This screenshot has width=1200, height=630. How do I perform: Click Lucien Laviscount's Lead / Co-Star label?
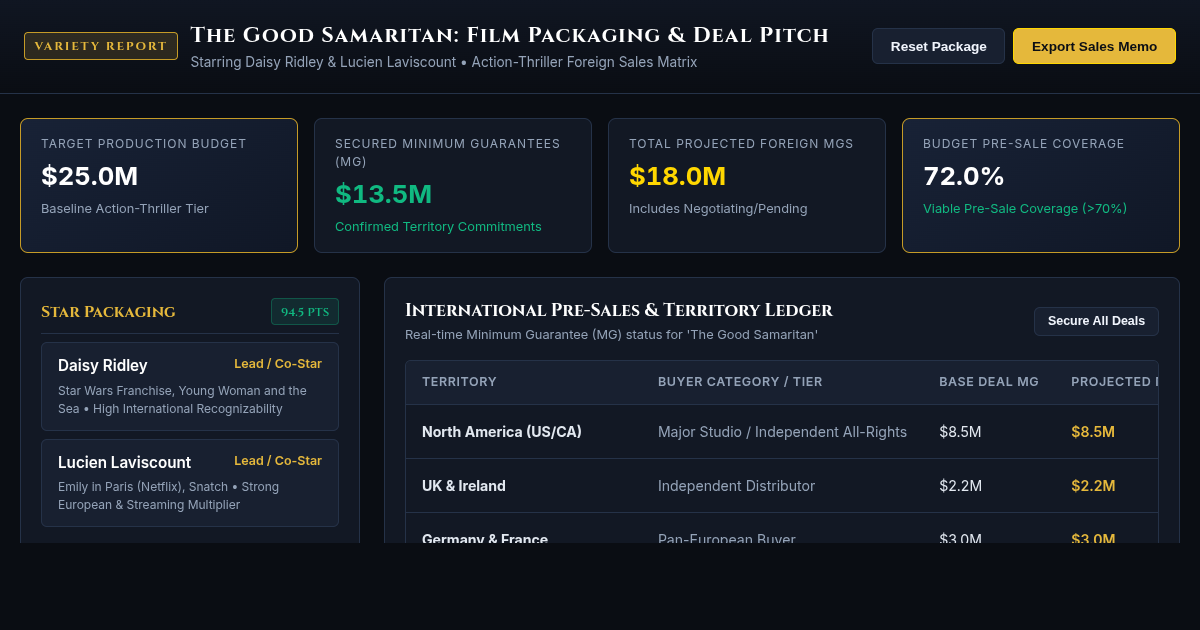pos(278,461)
